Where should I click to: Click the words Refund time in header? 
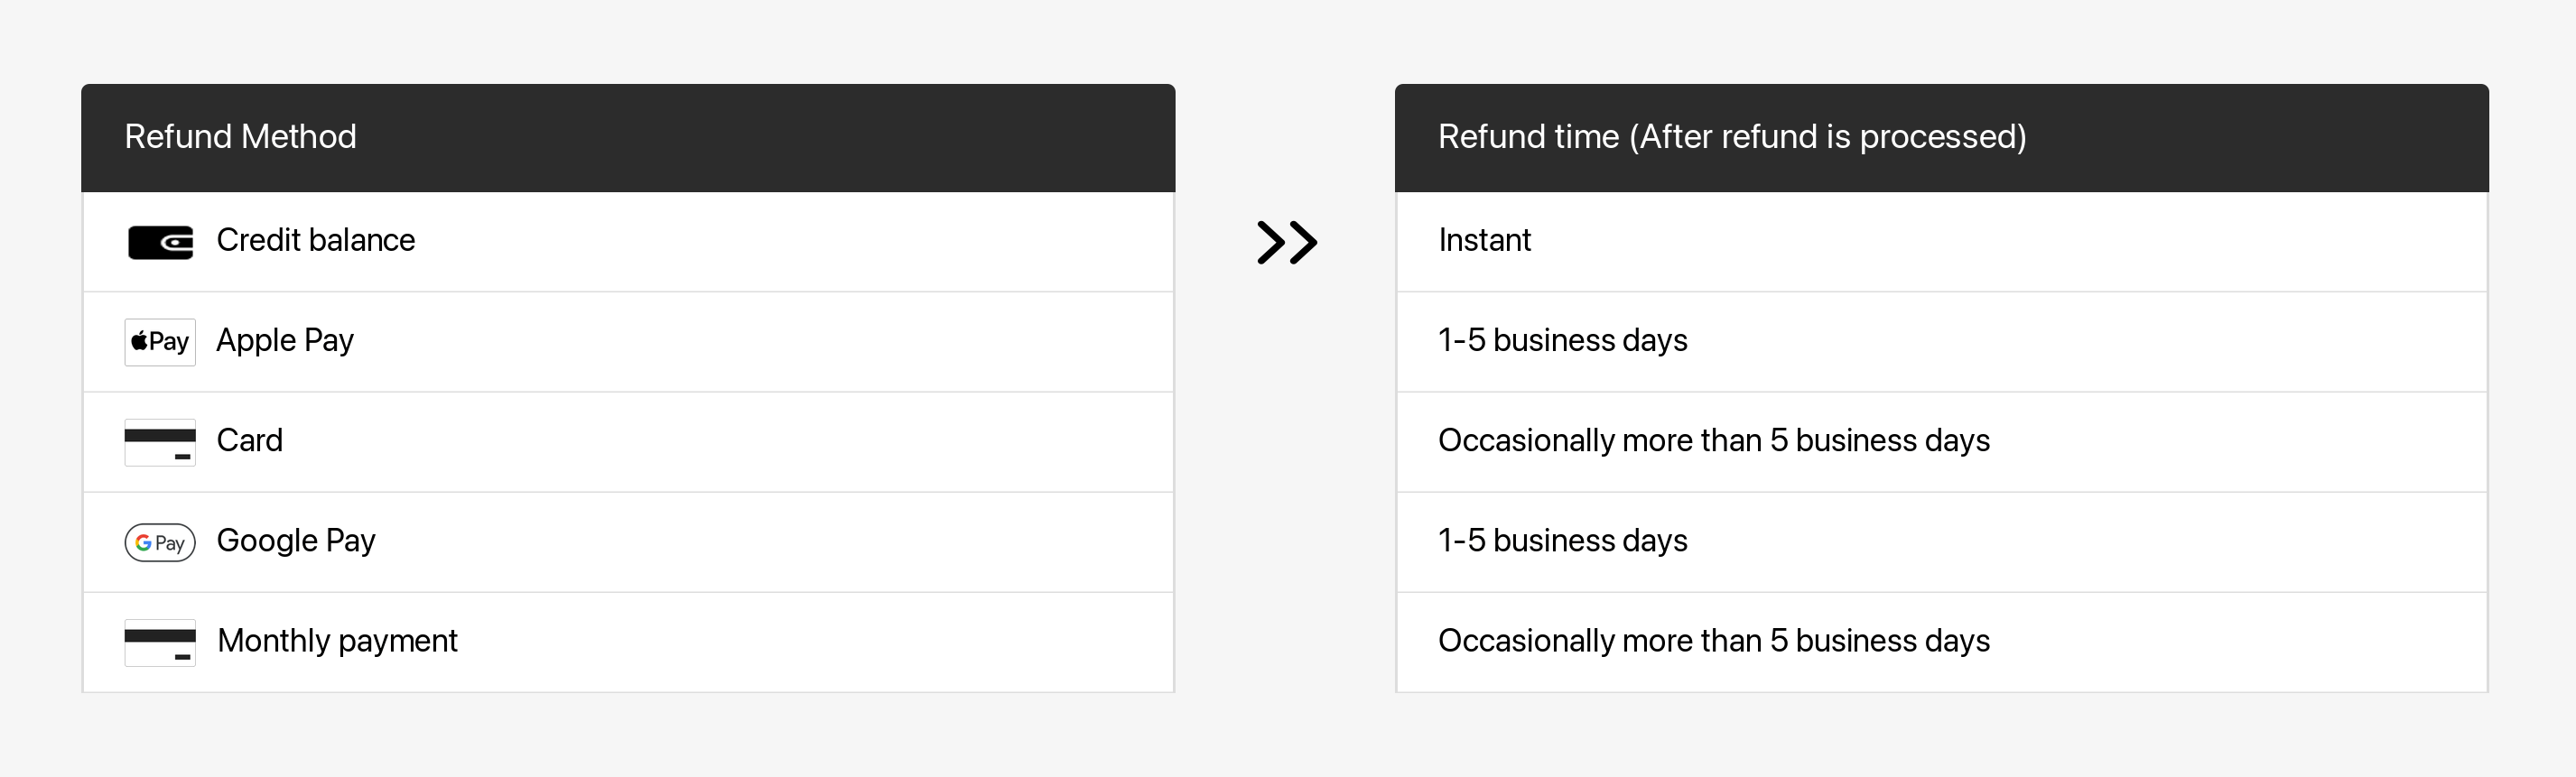coord(1528,136)
